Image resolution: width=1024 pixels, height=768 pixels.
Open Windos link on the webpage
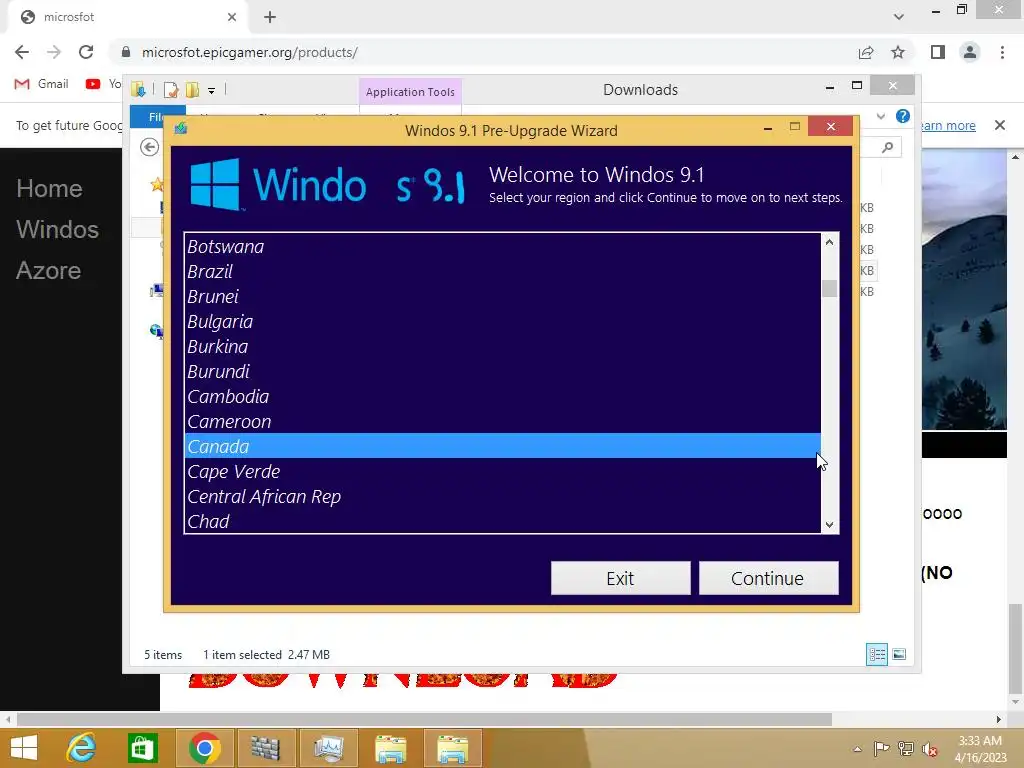click(57, 230)
